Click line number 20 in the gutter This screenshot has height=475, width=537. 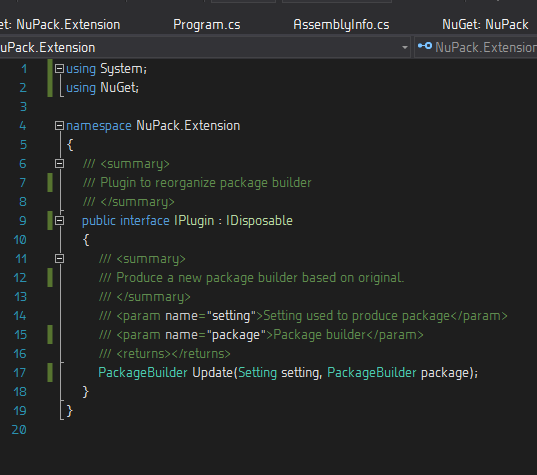[x=19, y=430]
